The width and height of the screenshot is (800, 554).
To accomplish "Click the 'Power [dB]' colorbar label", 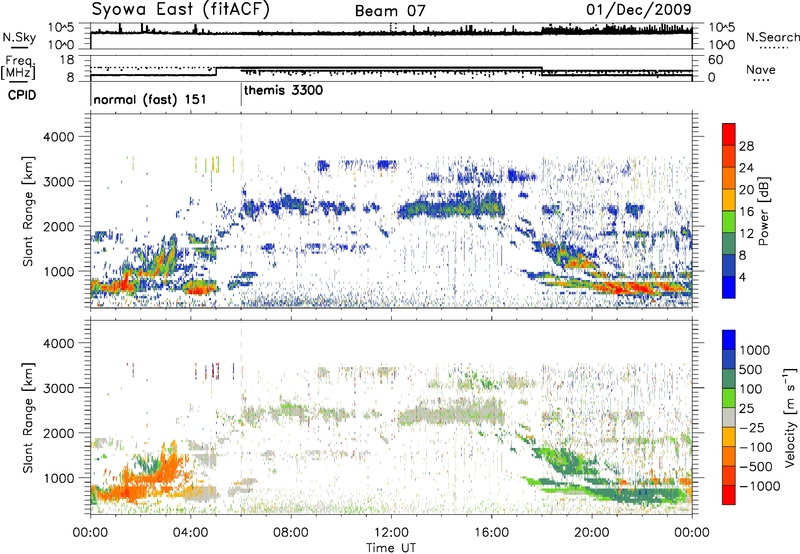I will (x=763, y=211).
